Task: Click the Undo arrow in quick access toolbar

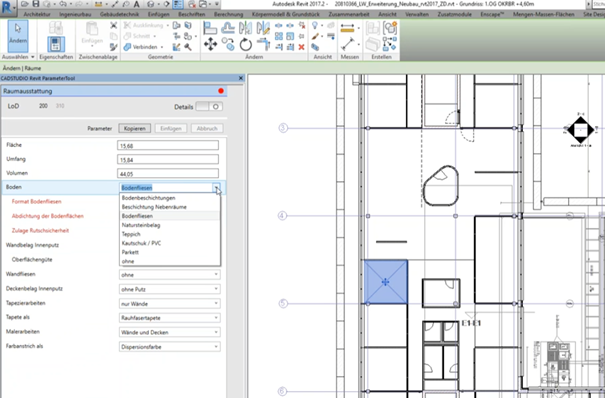Action: [x=63, y=4]
